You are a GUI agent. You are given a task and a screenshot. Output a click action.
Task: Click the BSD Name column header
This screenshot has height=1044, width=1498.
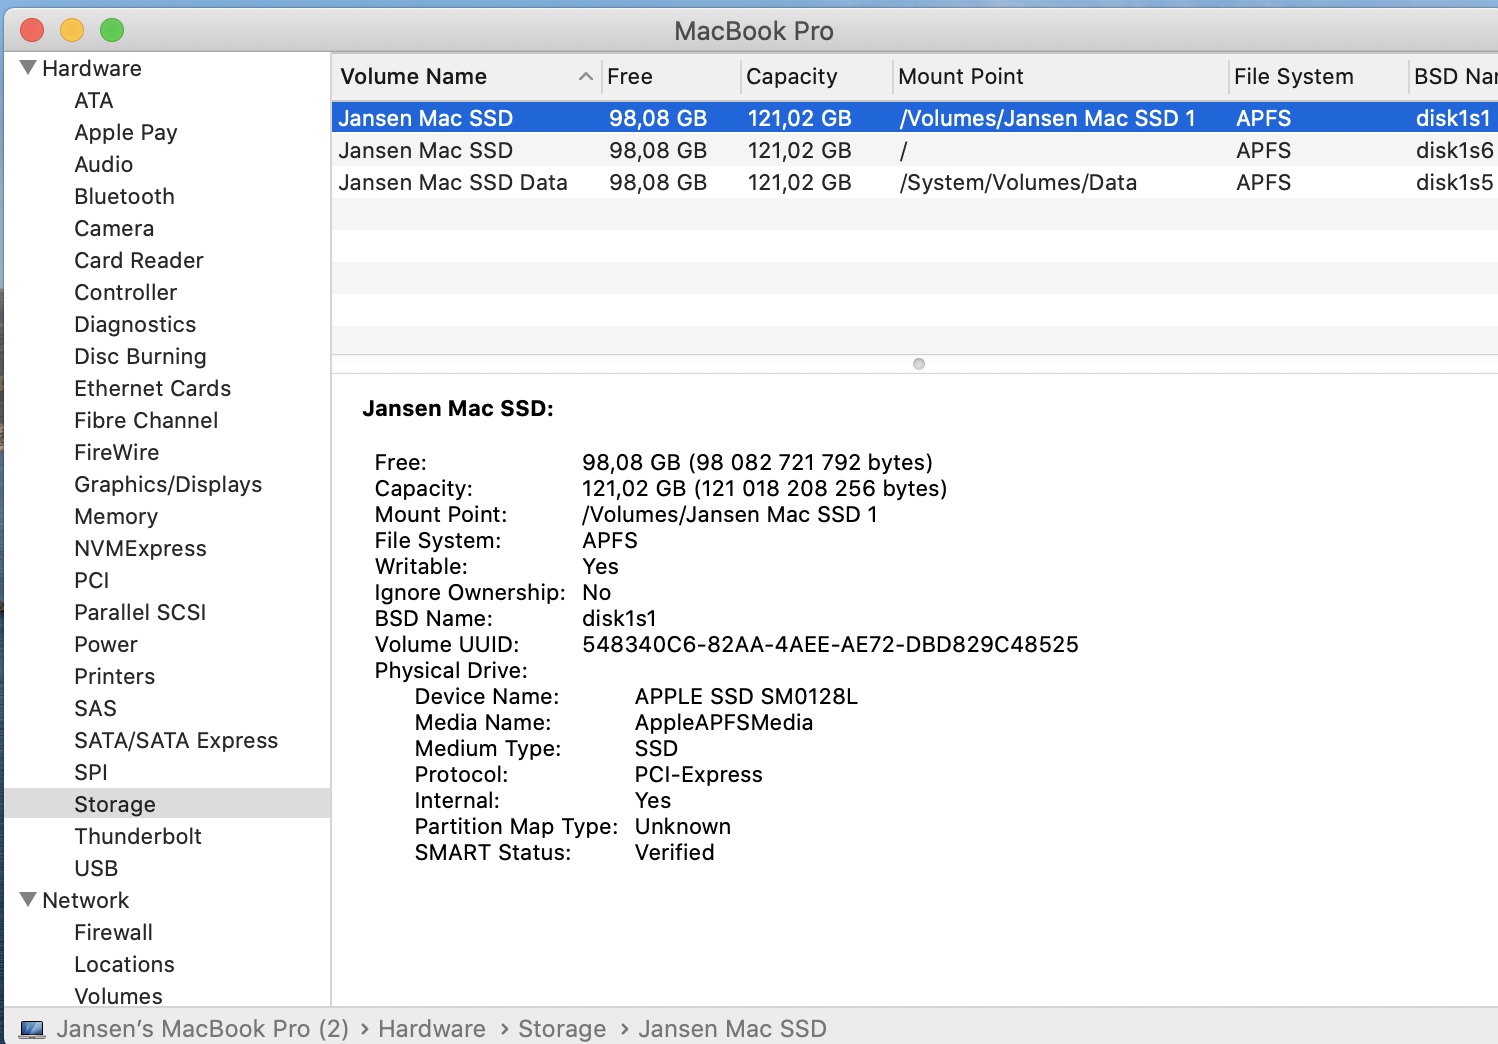click(x=1453, y=77)
